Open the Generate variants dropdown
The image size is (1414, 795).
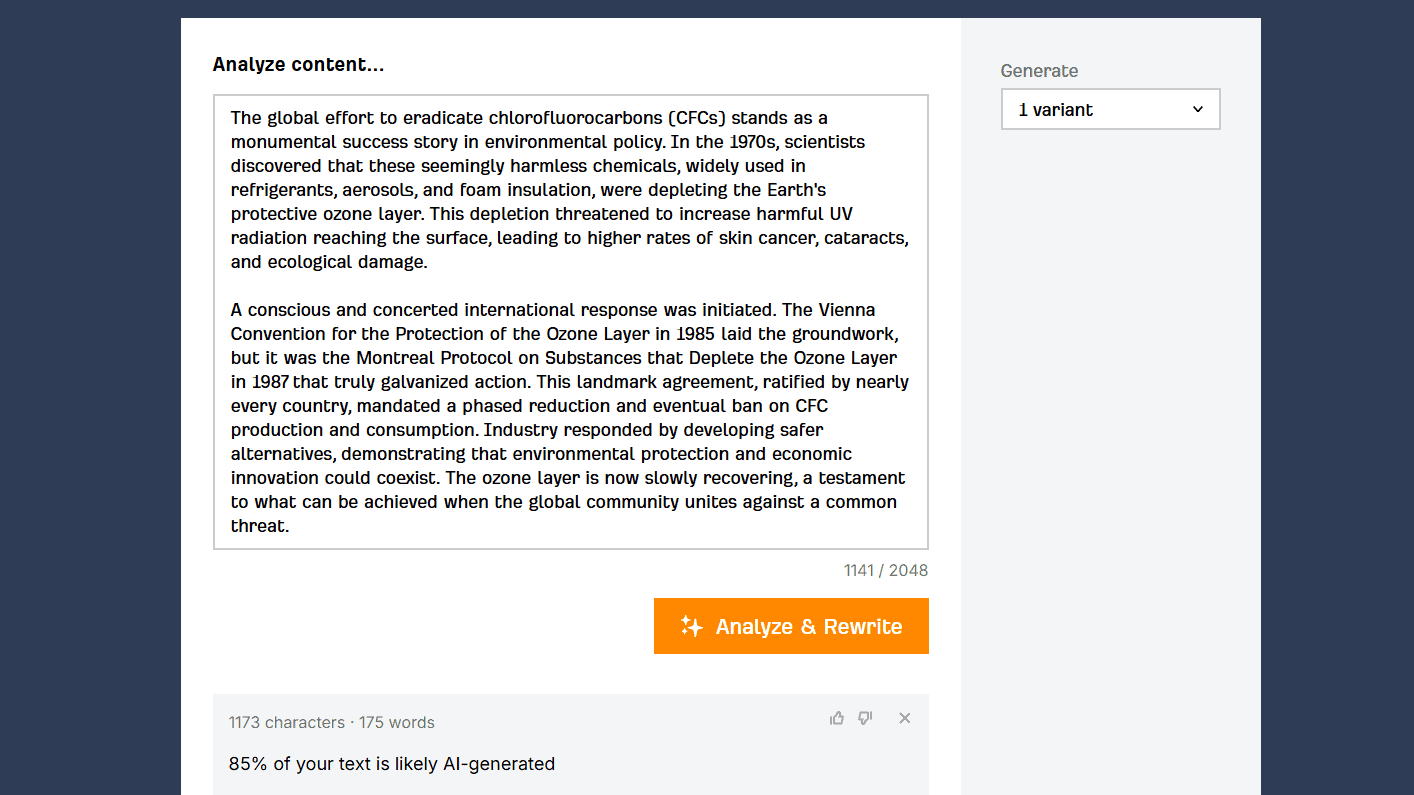pyautogui.click(x=1110, y=109)
